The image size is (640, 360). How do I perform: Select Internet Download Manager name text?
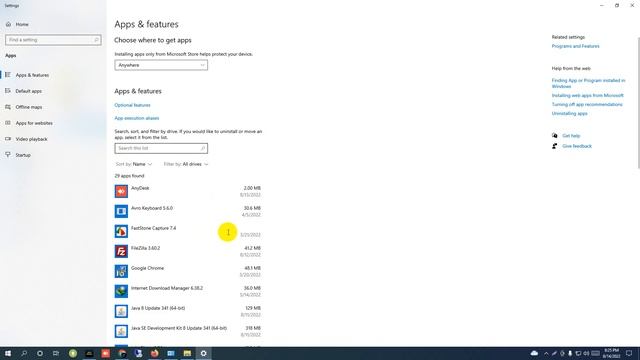[167, 288]
